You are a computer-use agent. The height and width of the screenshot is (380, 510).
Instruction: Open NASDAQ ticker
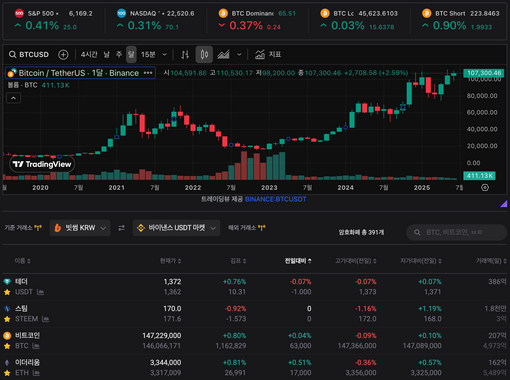156,20
